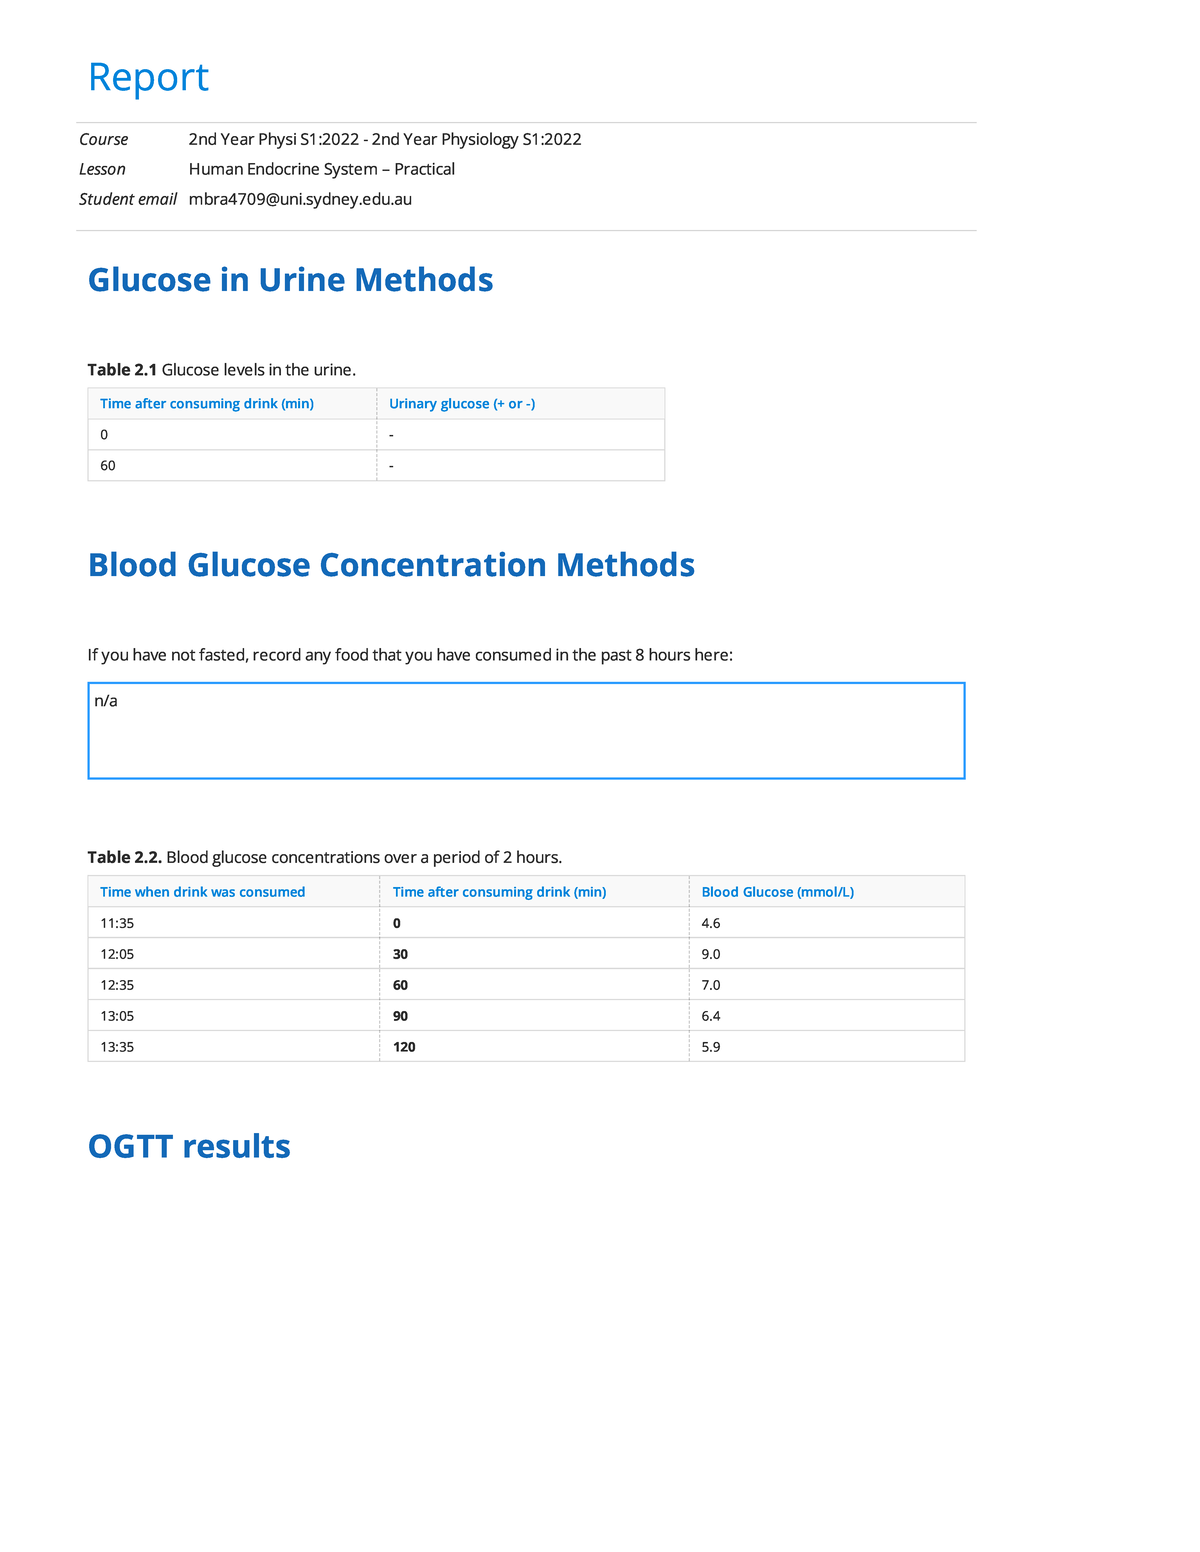1200x1552 pixels.
Task: Select the Urinary glucose column header
Action: click(x=462, y=404)
